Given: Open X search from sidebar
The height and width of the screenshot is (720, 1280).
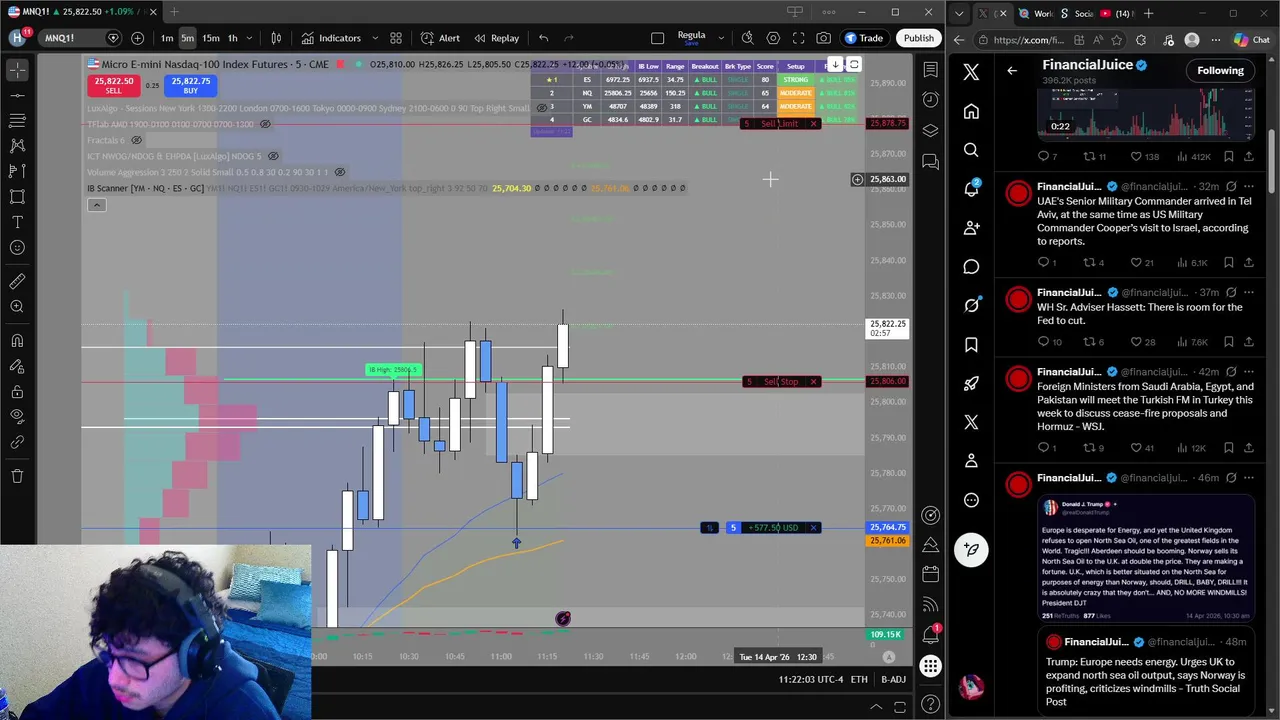Looking at the screenshot, I should point(971,150).
